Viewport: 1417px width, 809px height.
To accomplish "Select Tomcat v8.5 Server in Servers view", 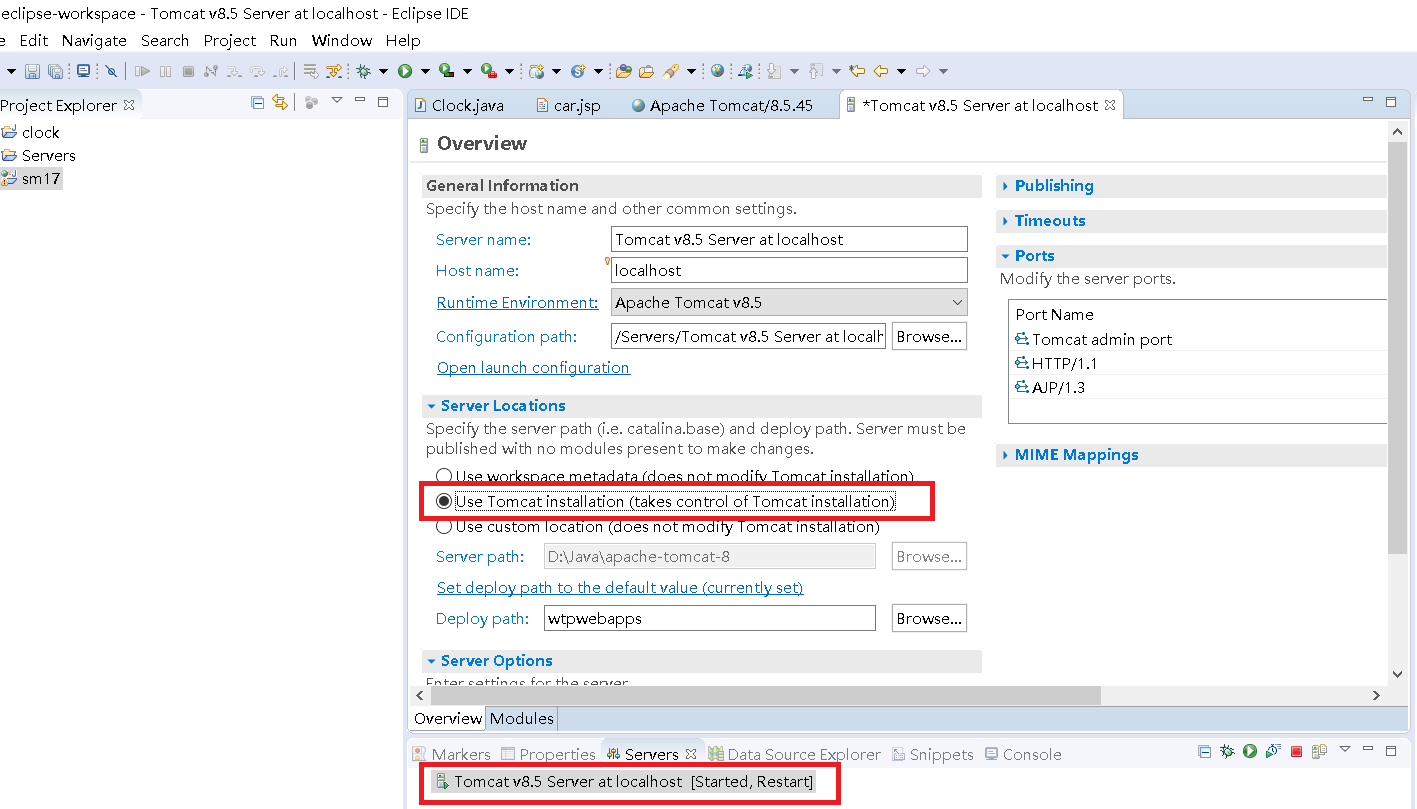I will pyautogui.click(x=623, y=781).
